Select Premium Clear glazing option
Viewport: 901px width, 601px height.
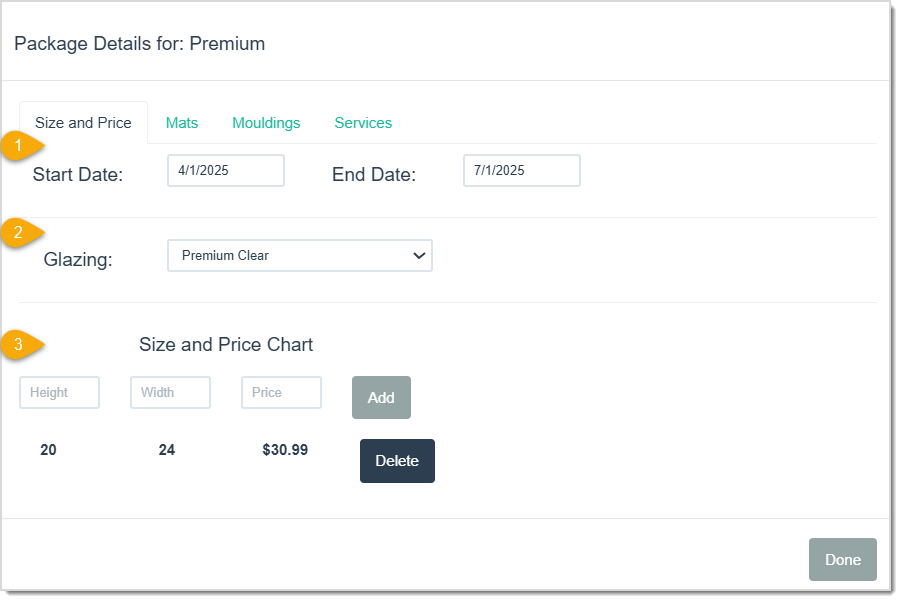[x=300, y=255]
